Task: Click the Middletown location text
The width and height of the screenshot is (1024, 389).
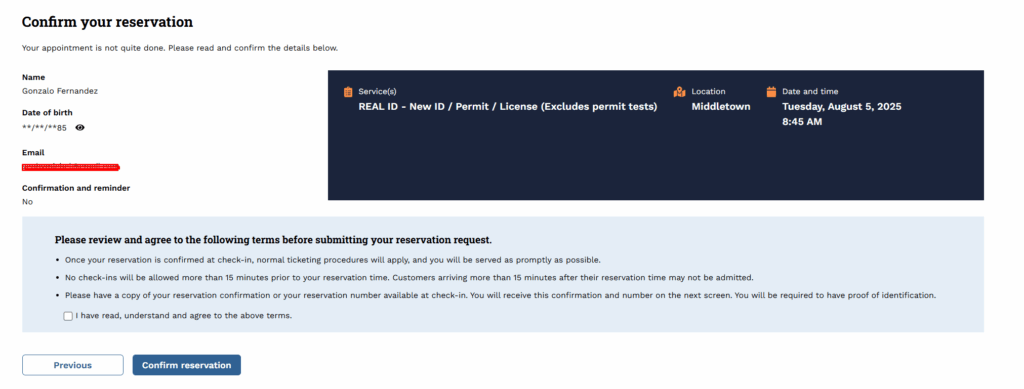Action: (x=721, y=106)
